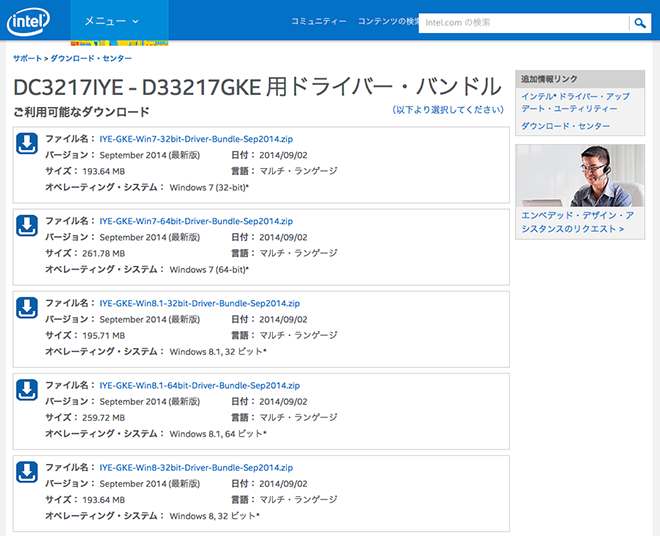Open IYE-GKE-Win8-32bit-Driver-Bundle-Sep2014.zip link
This screenshot has height=536, width=660.
pyautogui.click(x=196, y=467)
